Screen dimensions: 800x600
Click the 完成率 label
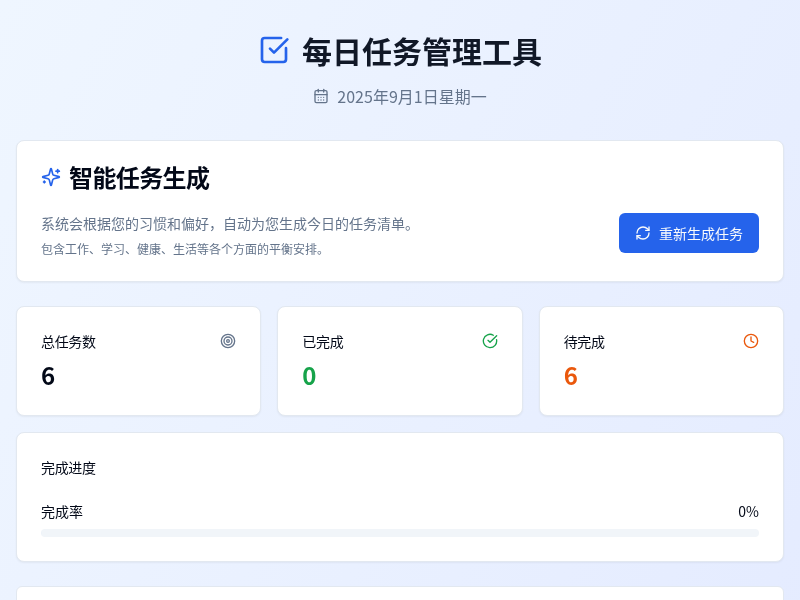[62, 512]
